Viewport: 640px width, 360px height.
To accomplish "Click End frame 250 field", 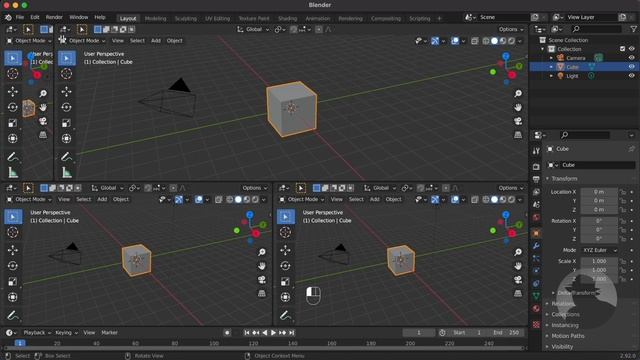I will click(x=507, y=333).
